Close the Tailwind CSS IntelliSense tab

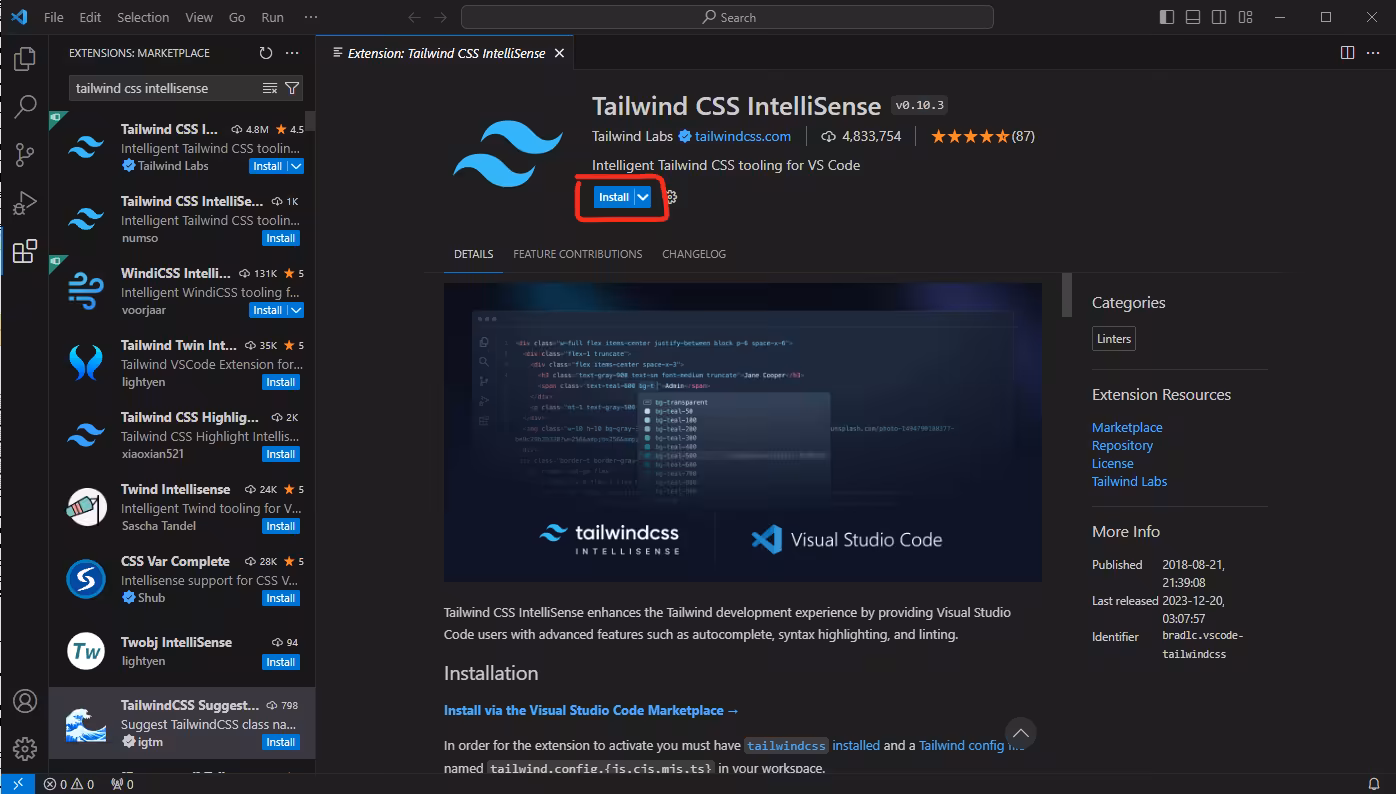pyautogui.click(x=559, y=53)
